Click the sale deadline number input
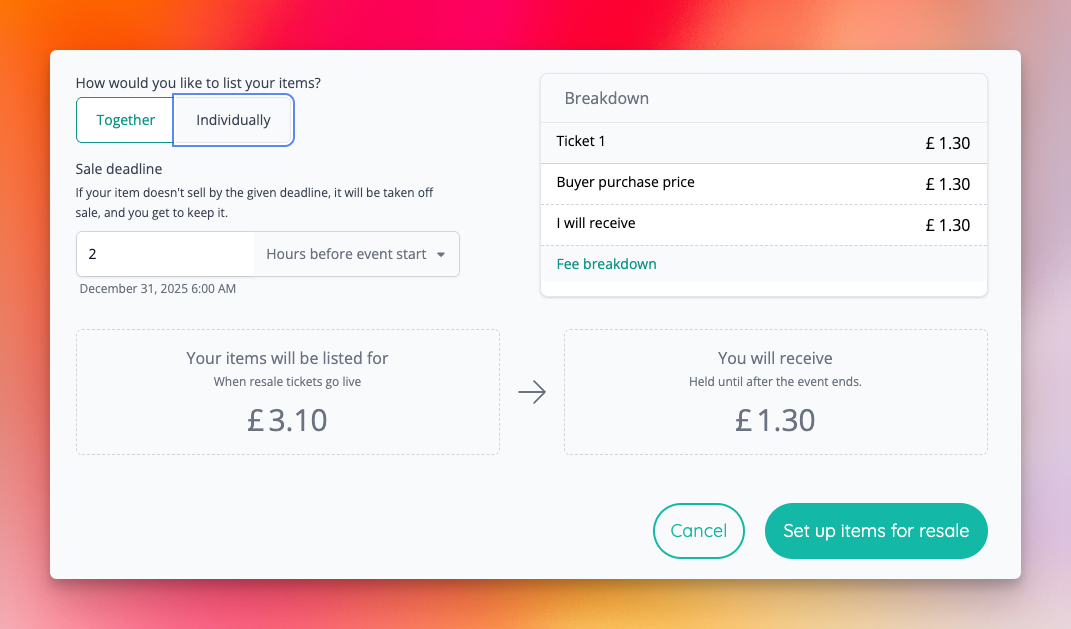 (165, 254)
